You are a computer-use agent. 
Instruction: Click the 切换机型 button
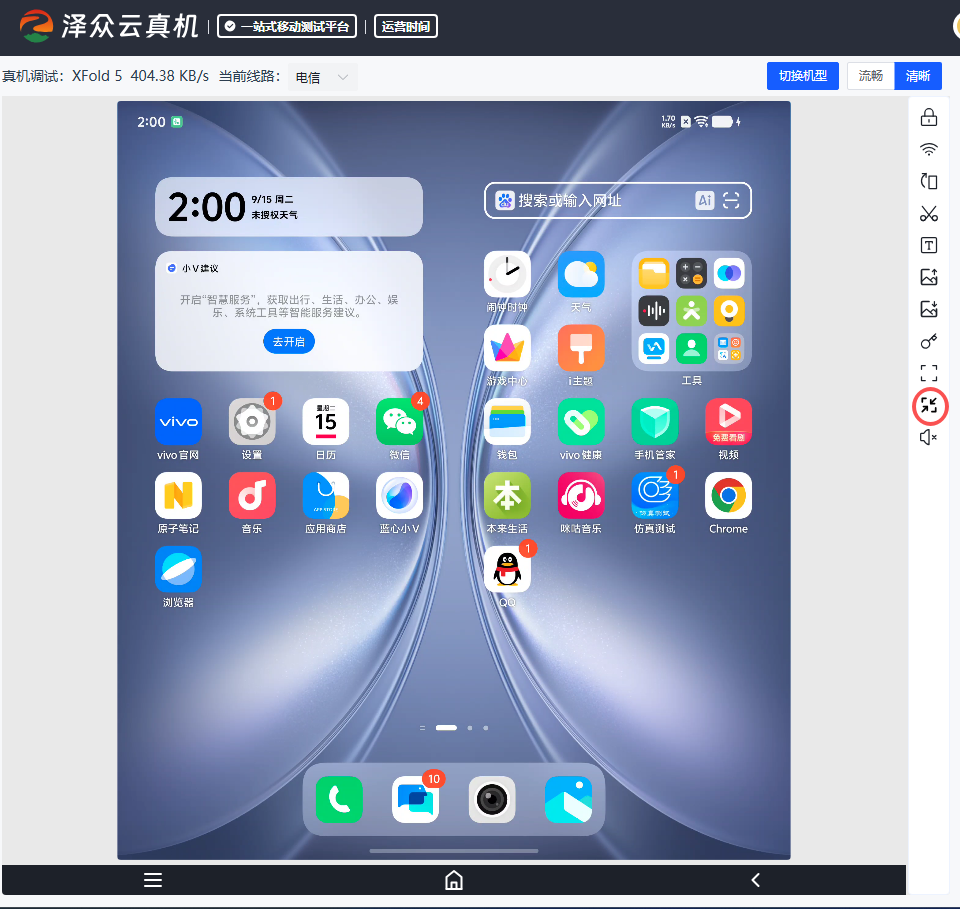[803, 76]
